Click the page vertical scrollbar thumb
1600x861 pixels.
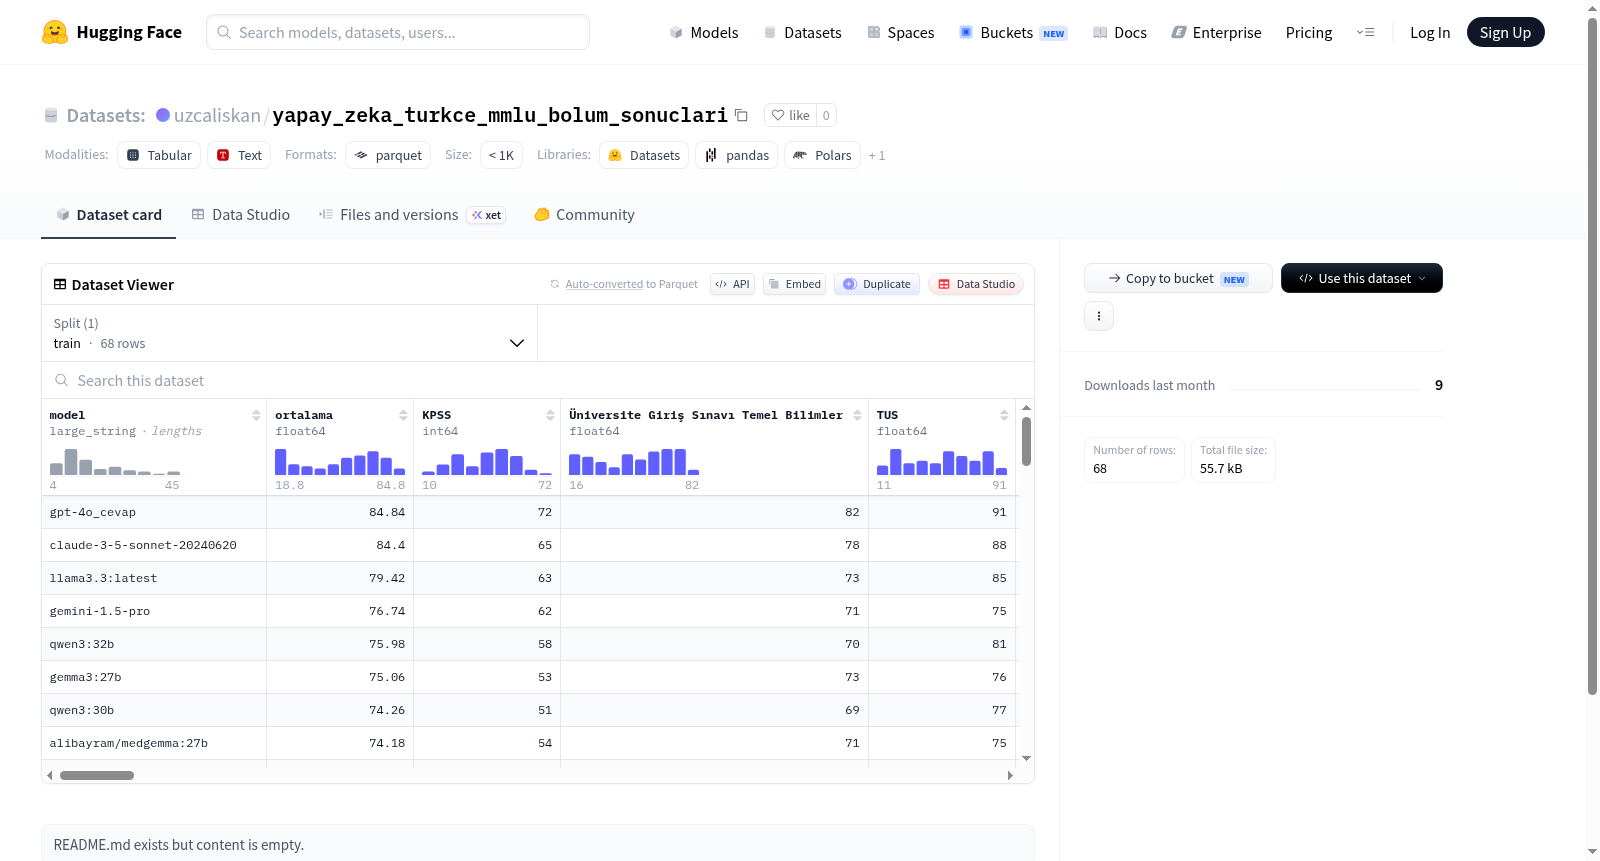[1592, 355]
